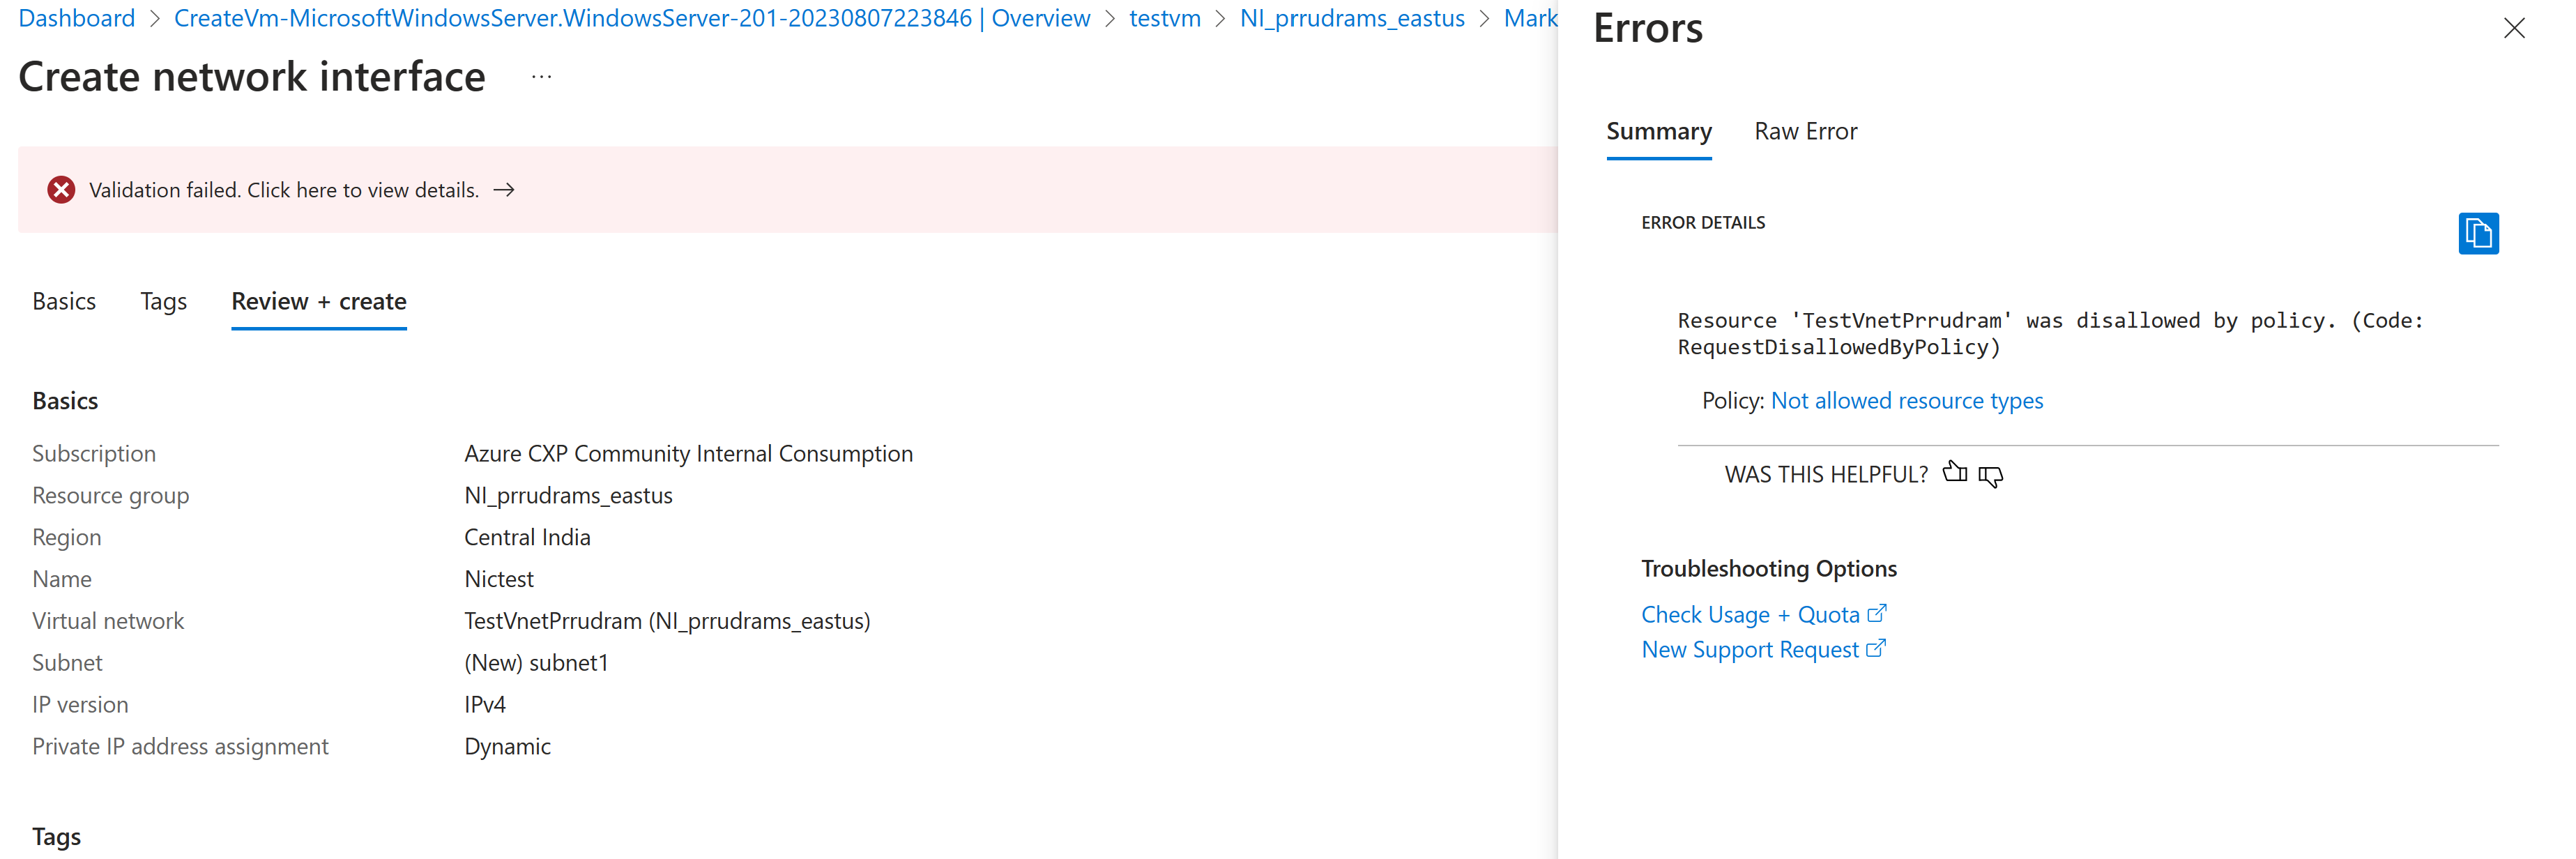The width and height of the screenshot is (2576, 859).
Task: Open New Support Request link
Action: (x=1750, y=650)
